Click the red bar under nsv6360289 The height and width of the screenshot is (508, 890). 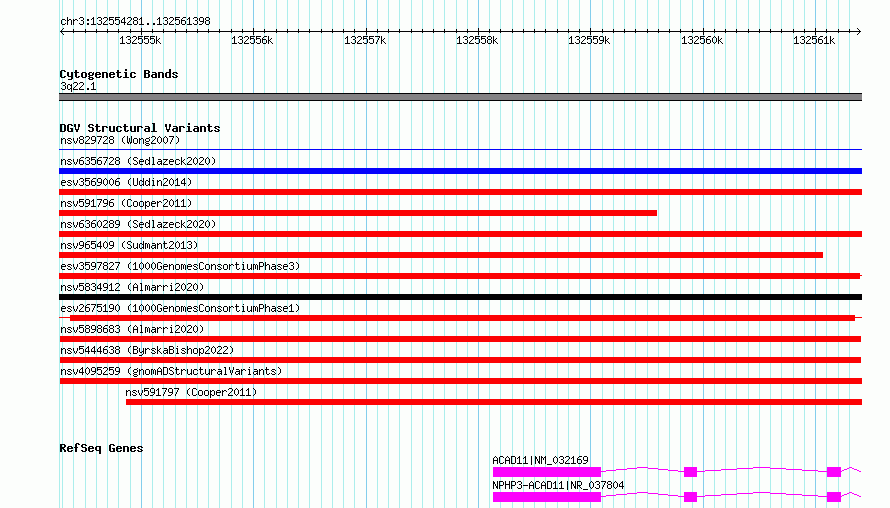(460, 234)
